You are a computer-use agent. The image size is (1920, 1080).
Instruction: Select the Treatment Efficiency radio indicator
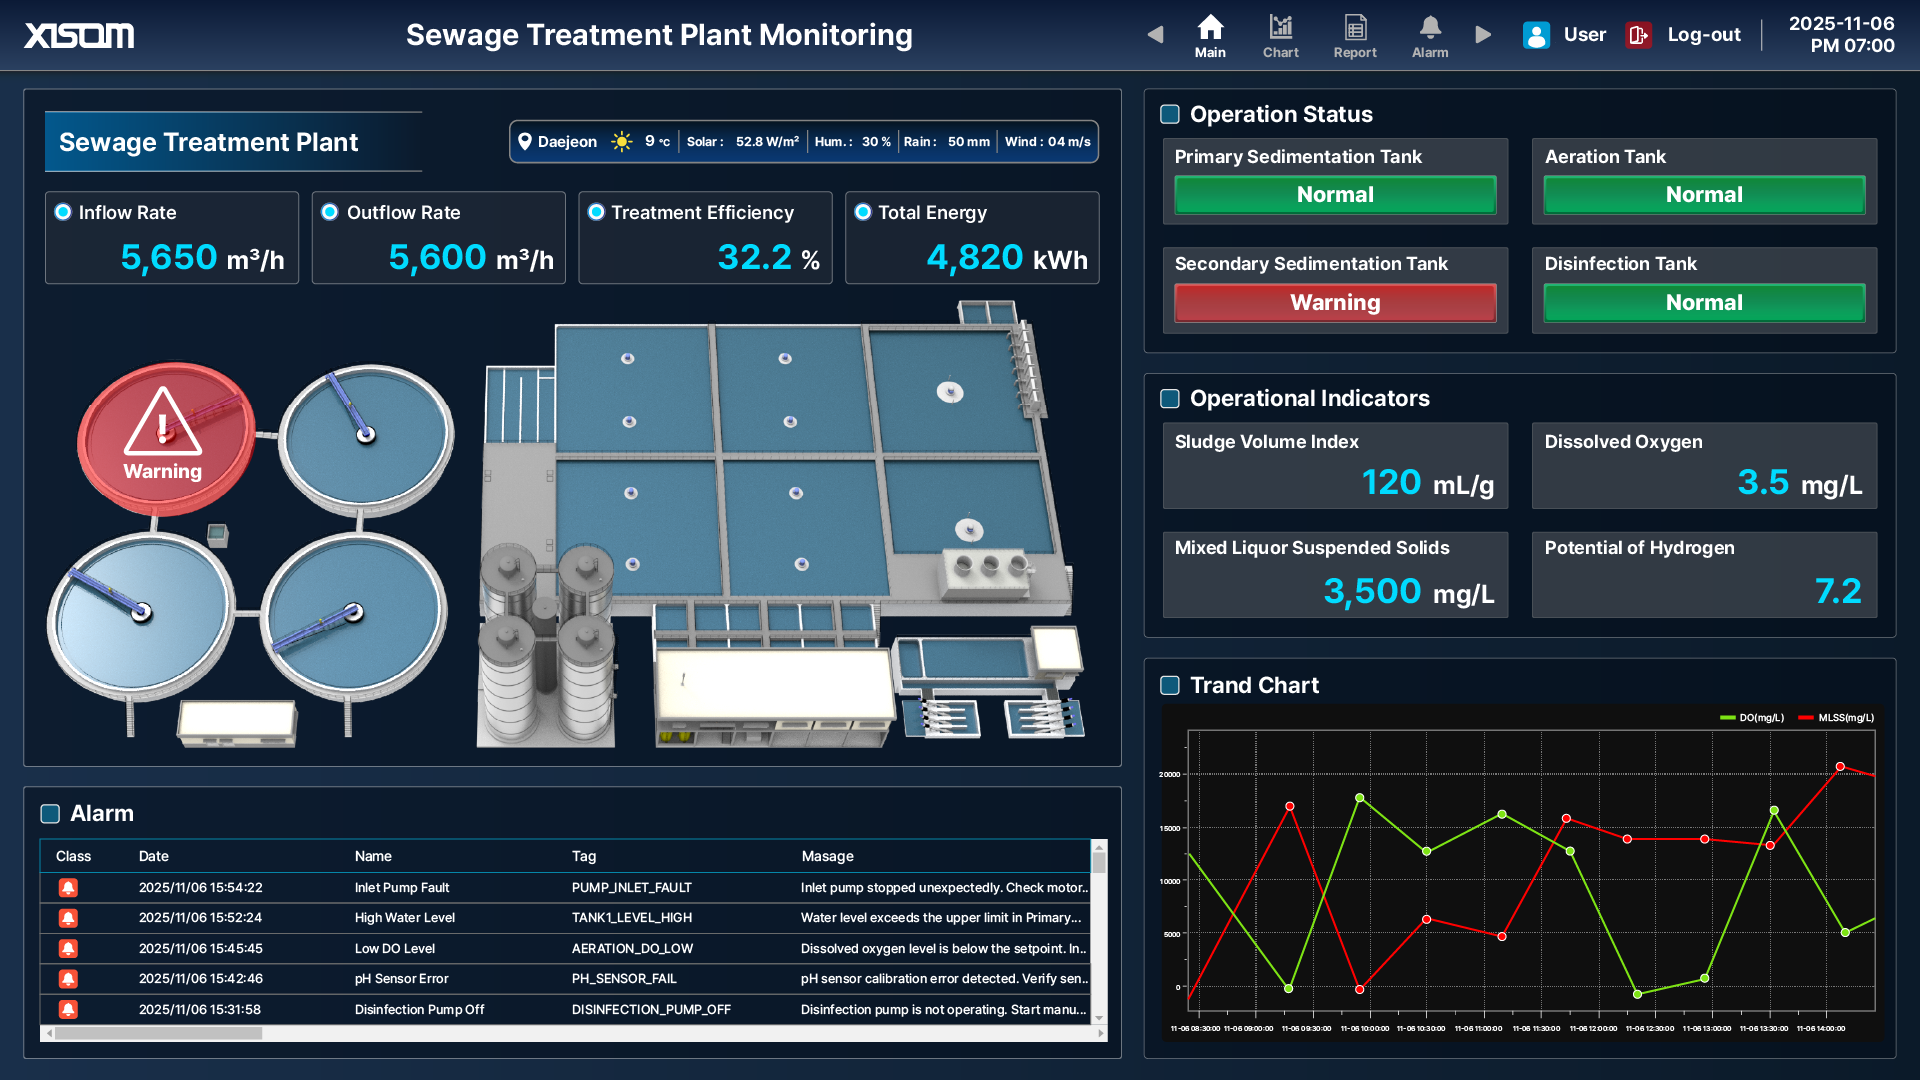tap(596, 212)
